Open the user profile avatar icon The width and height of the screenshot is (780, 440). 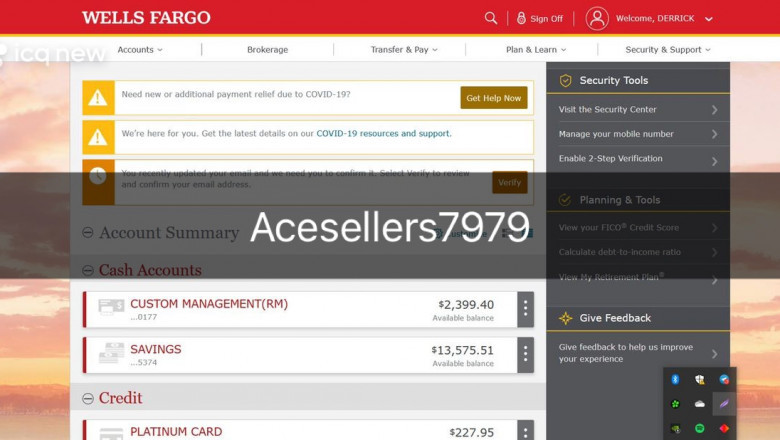(597, 18)
